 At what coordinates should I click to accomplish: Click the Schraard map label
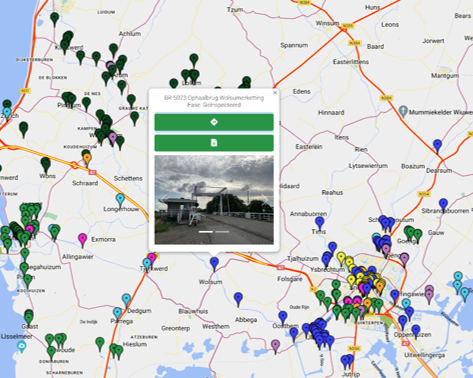85,183
